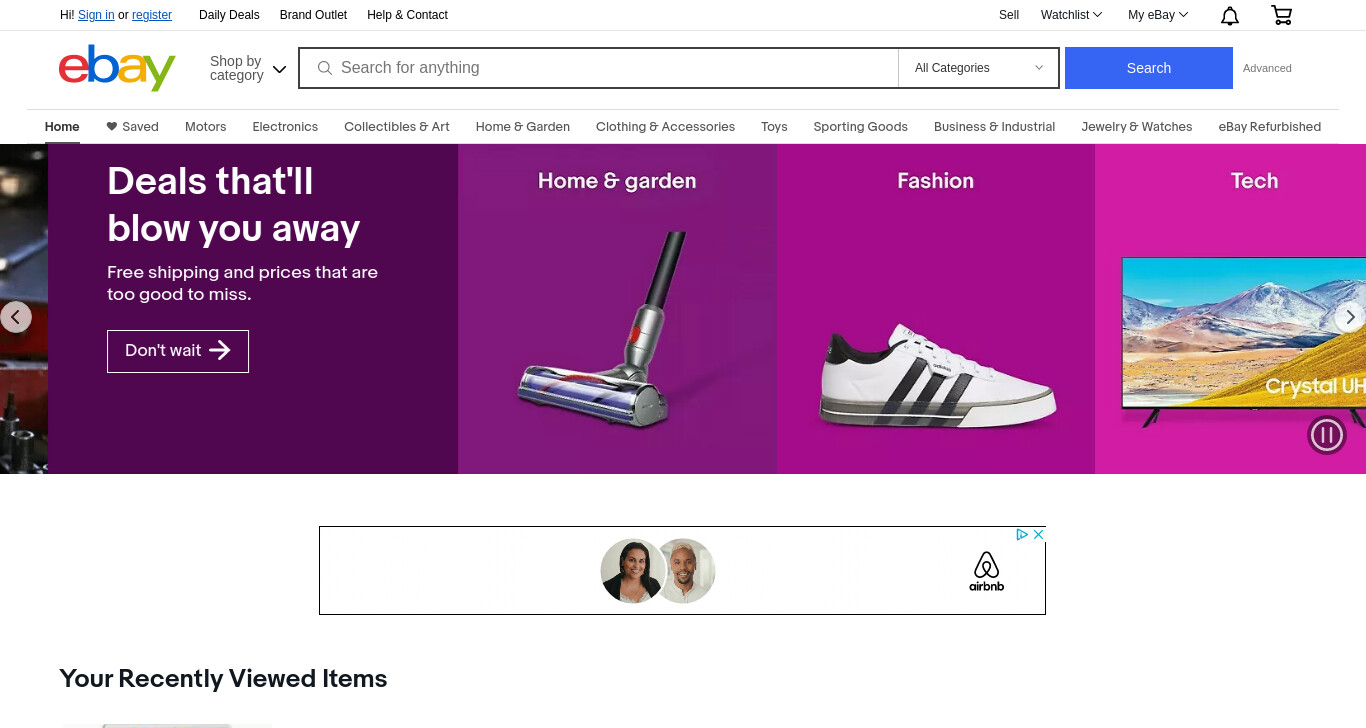This screenshot has width=1366, height=728.
Task: Open the shopping cart icon
Action: click(x=1281, y=15)
